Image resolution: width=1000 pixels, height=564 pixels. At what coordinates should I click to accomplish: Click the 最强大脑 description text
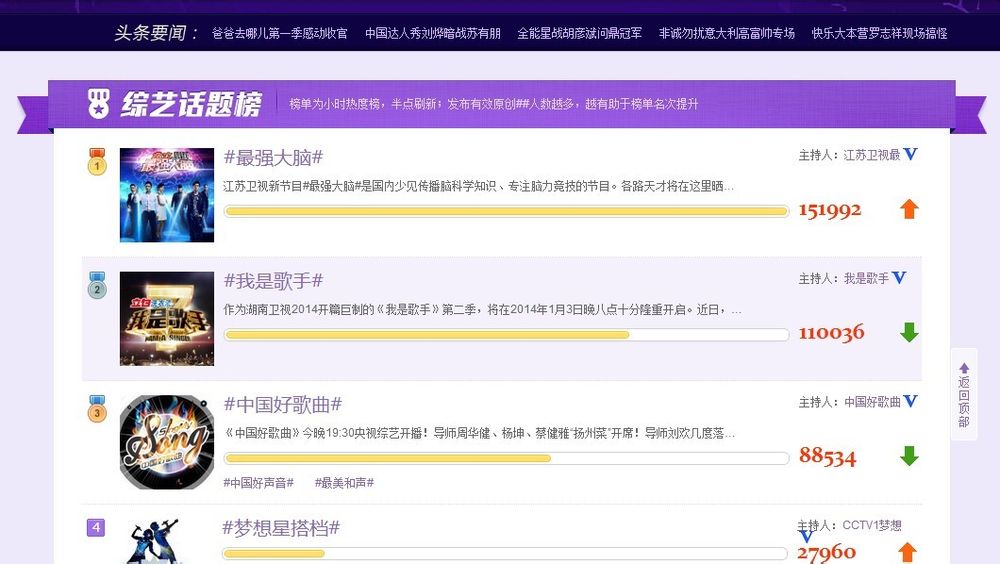point(478,186)
